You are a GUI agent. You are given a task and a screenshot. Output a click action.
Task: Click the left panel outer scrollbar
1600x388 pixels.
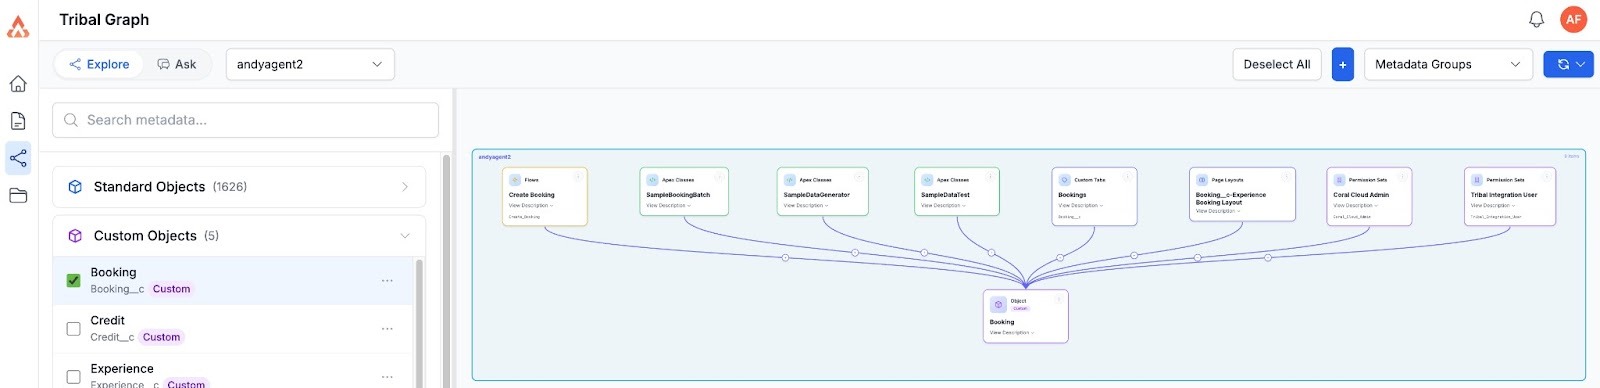tap(446, 270)
